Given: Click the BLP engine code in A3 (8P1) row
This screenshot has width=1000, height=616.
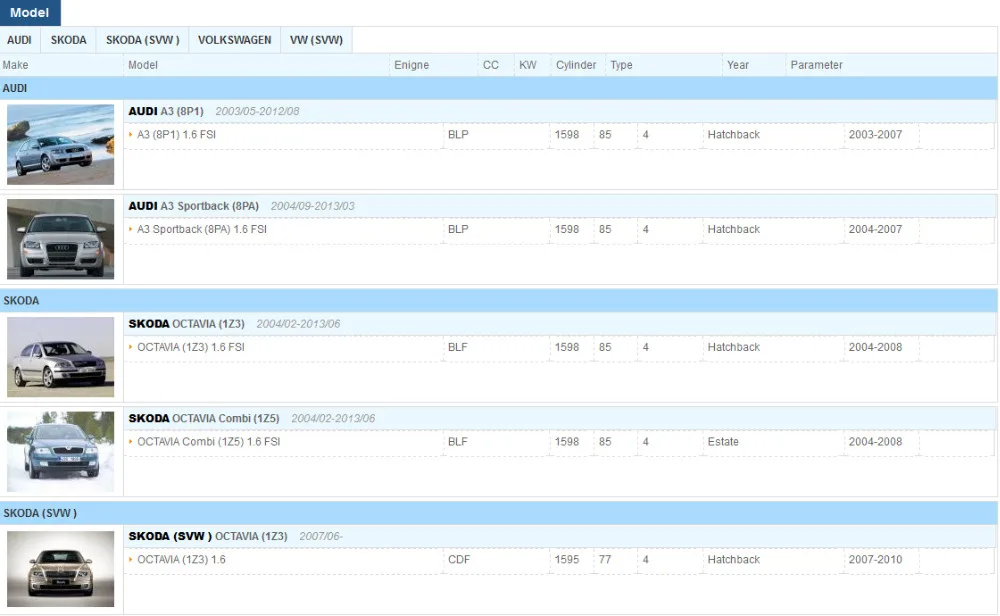Looking at the screenshot, I should [x=458, y=135].
